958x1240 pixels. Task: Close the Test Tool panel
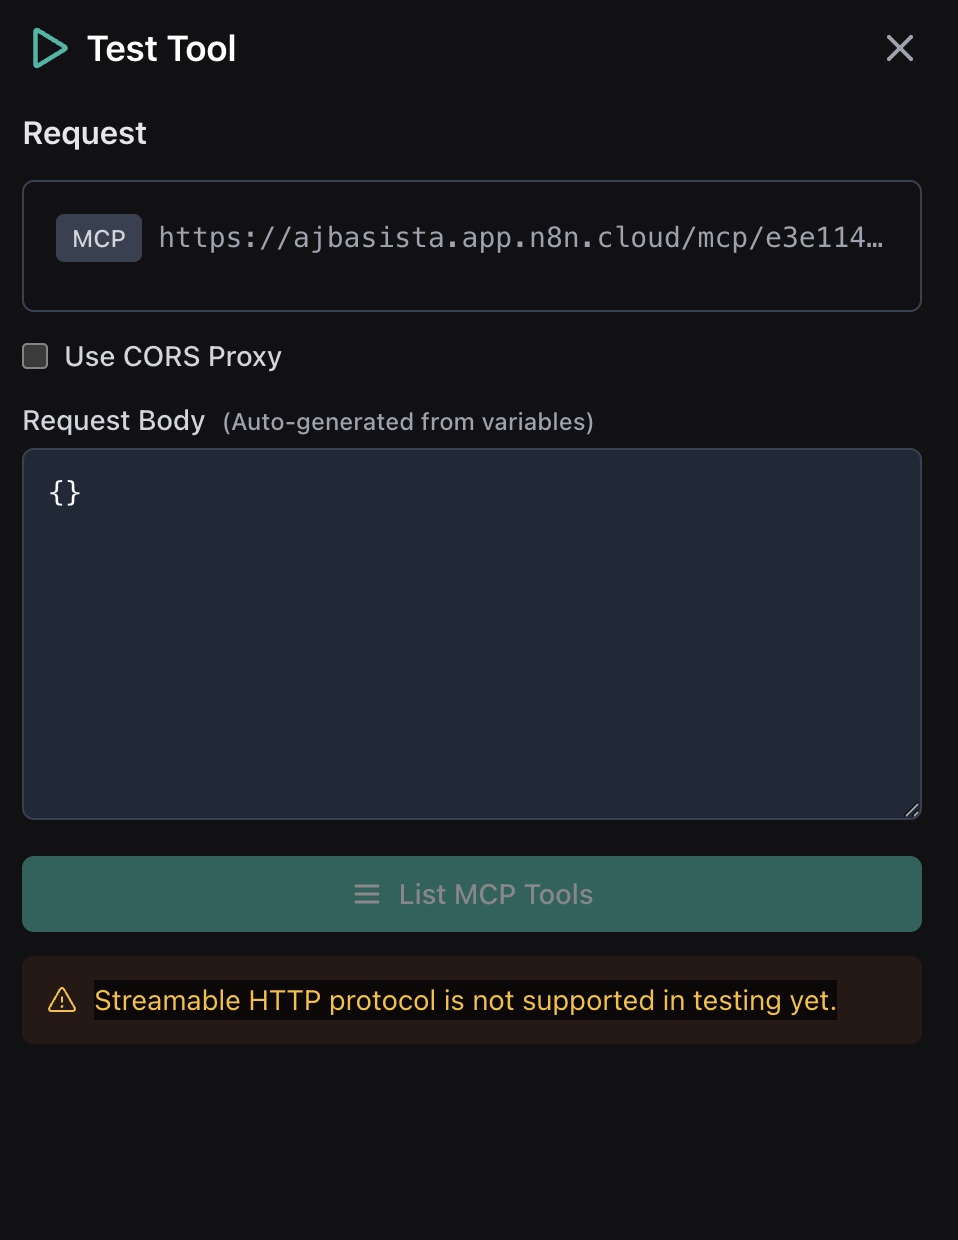pos(899,48)
